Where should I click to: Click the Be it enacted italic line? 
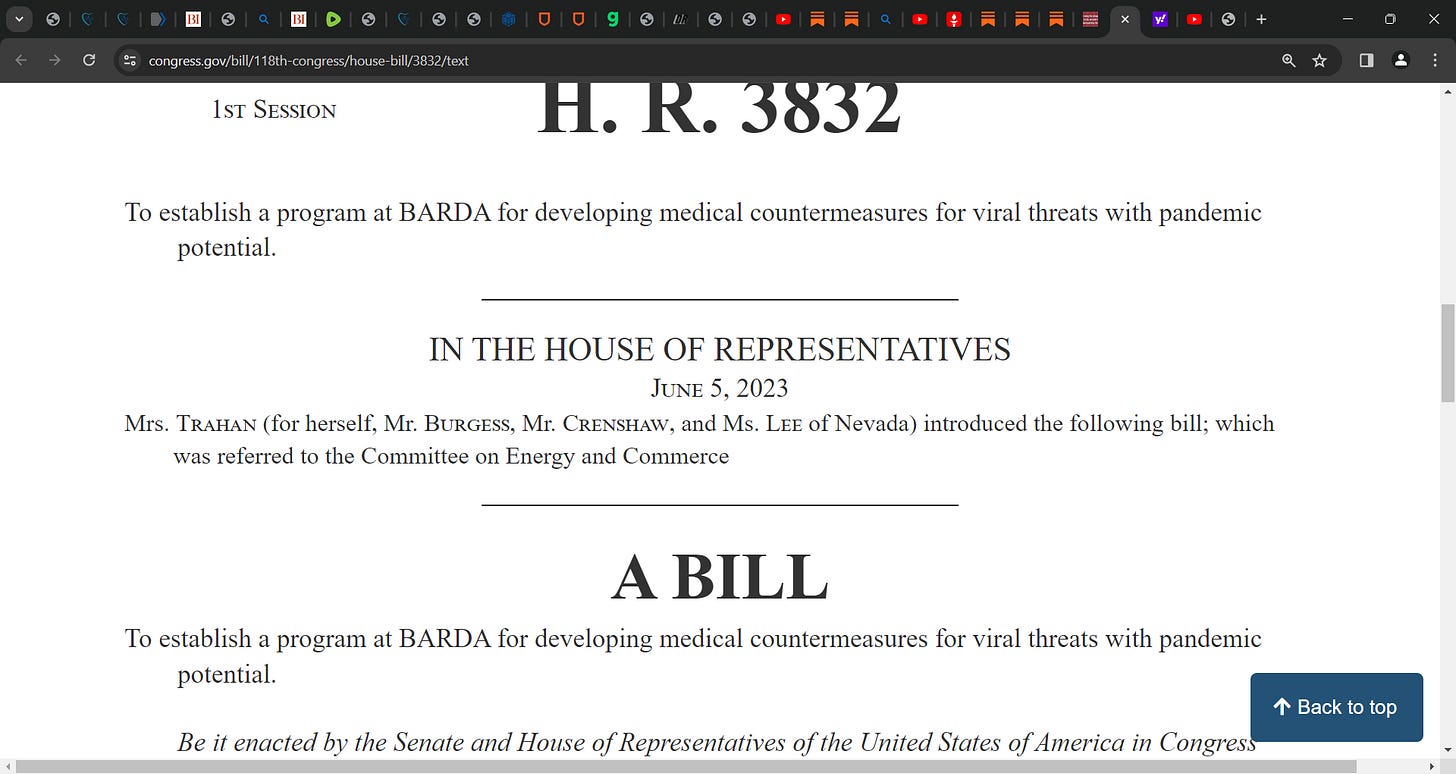click(716, 743)
